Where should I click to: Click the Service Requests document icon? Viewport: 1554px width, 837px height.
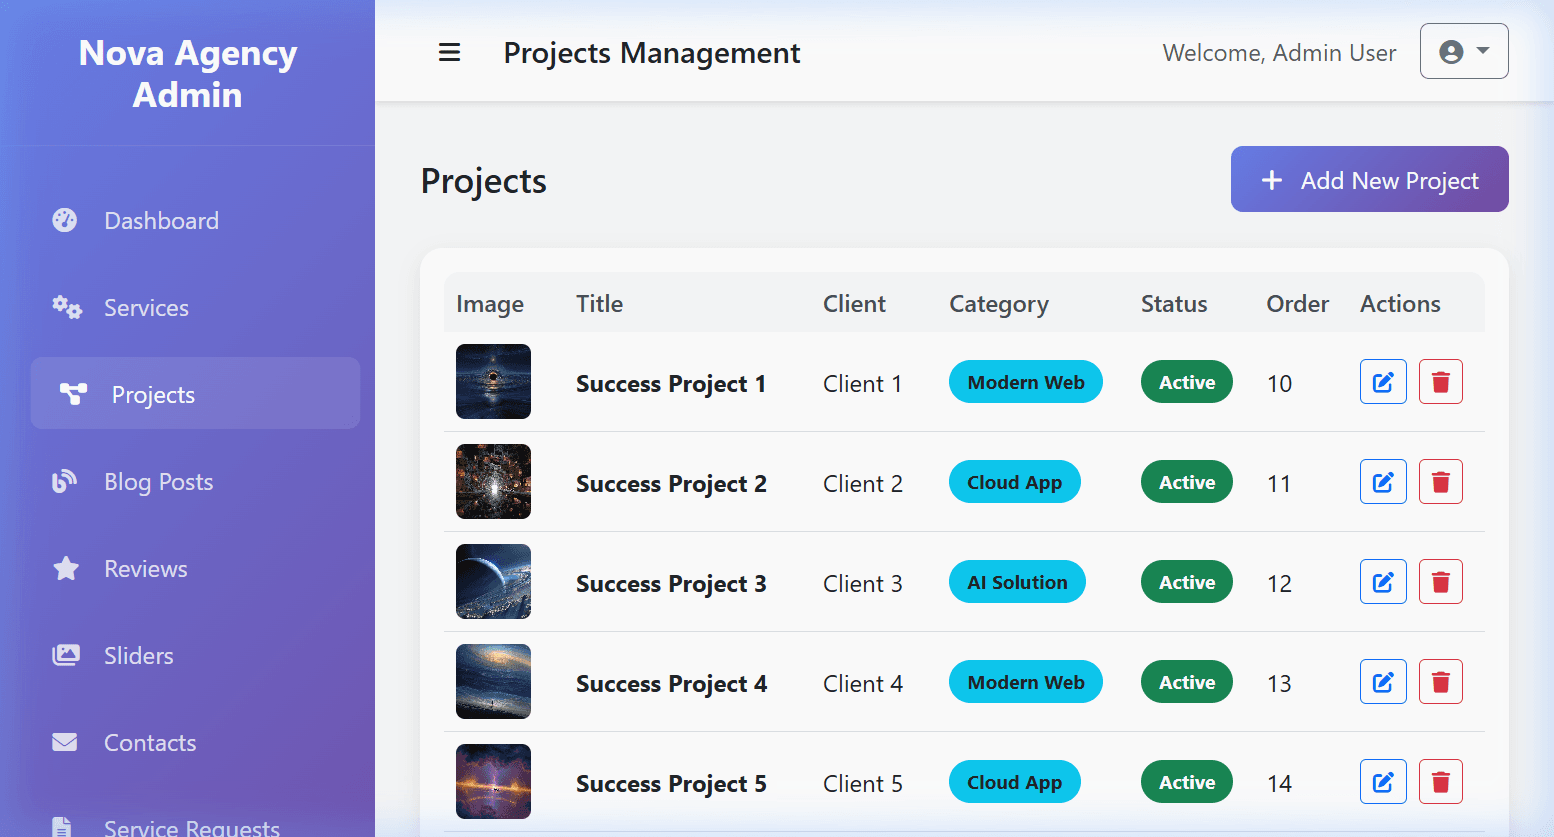click(x=62, y=828)
